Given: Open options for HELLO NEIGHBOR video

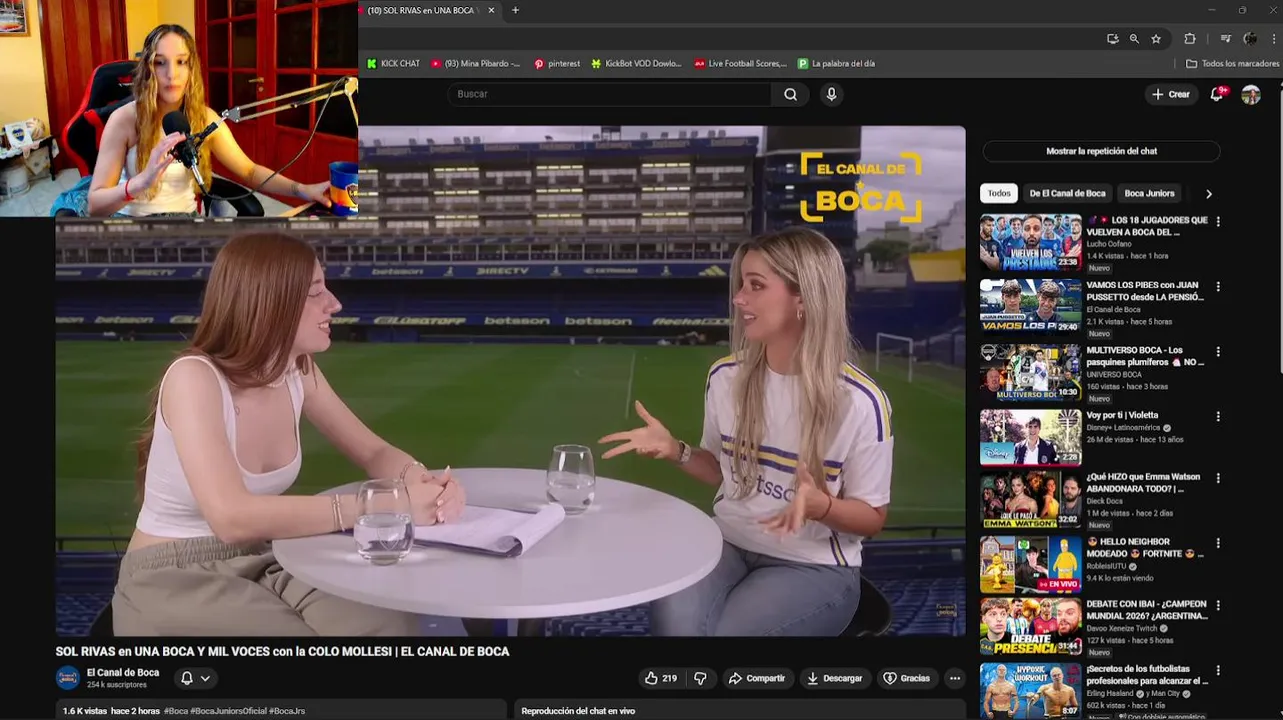Looking at the screenshot, I should [1217, 543].
